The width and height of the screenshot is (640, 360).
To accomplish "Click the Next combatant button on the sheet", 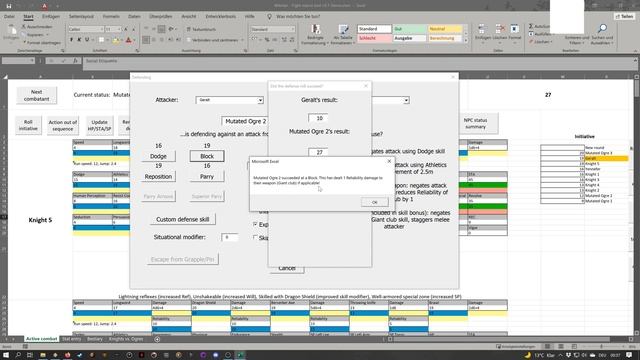I will tap(36, 95).
